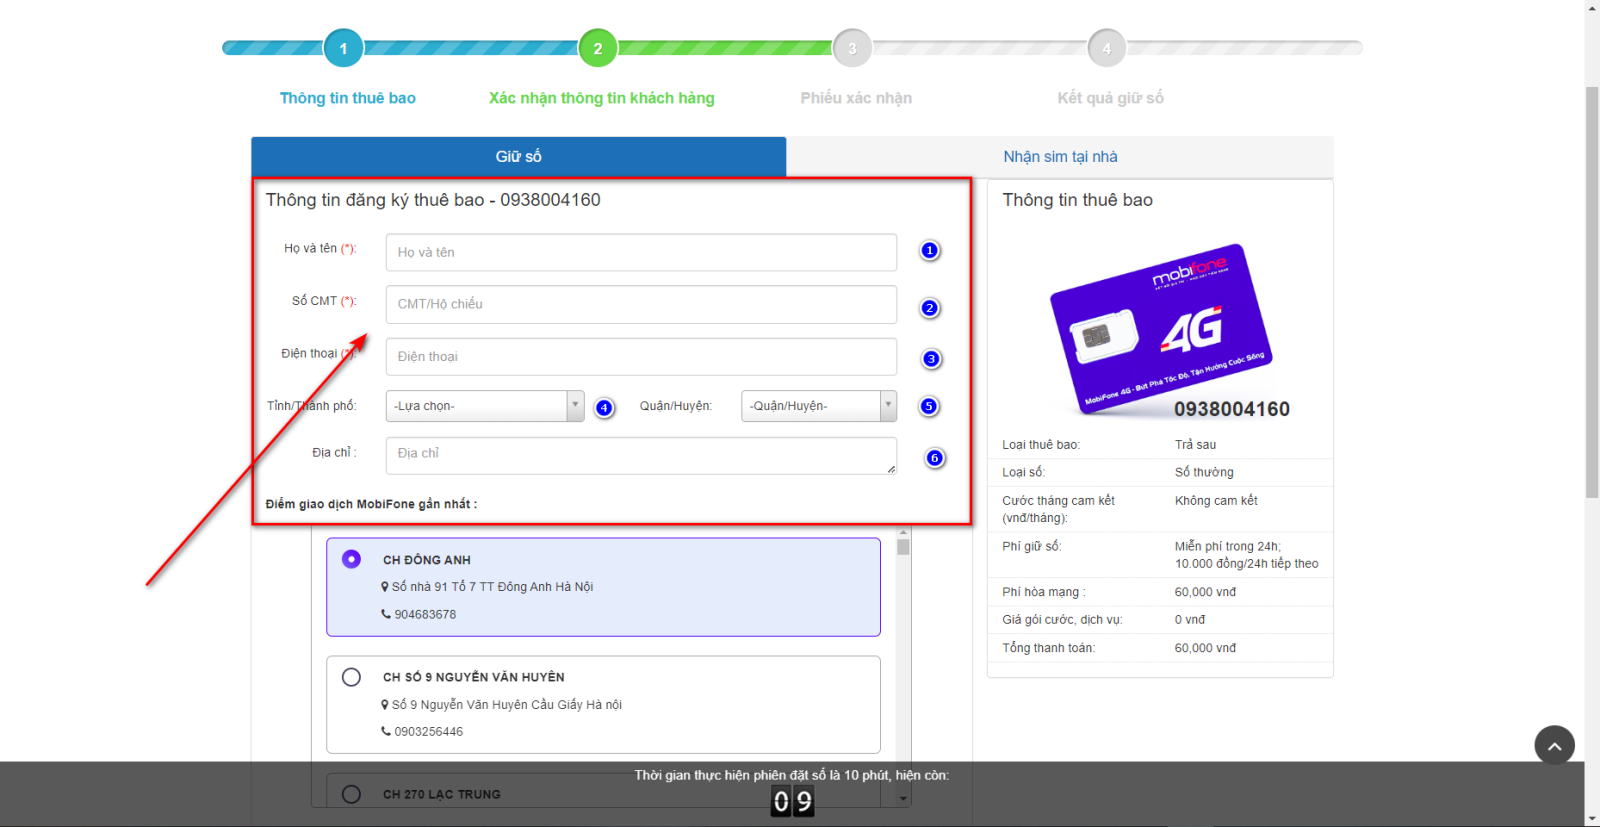Click the phone number 904683678
Screen dimensions: 1600x827
[x=425, y=614]
